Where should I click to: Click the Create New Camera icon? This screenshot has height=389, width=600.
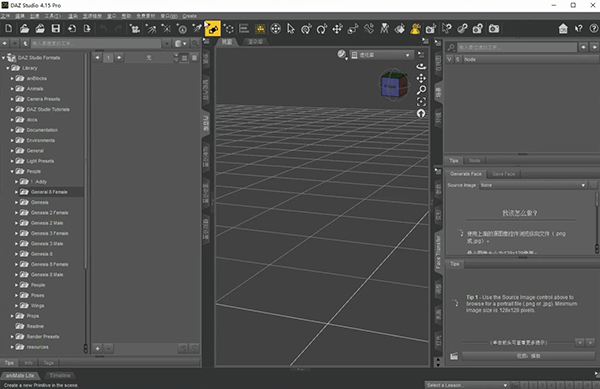135,29
